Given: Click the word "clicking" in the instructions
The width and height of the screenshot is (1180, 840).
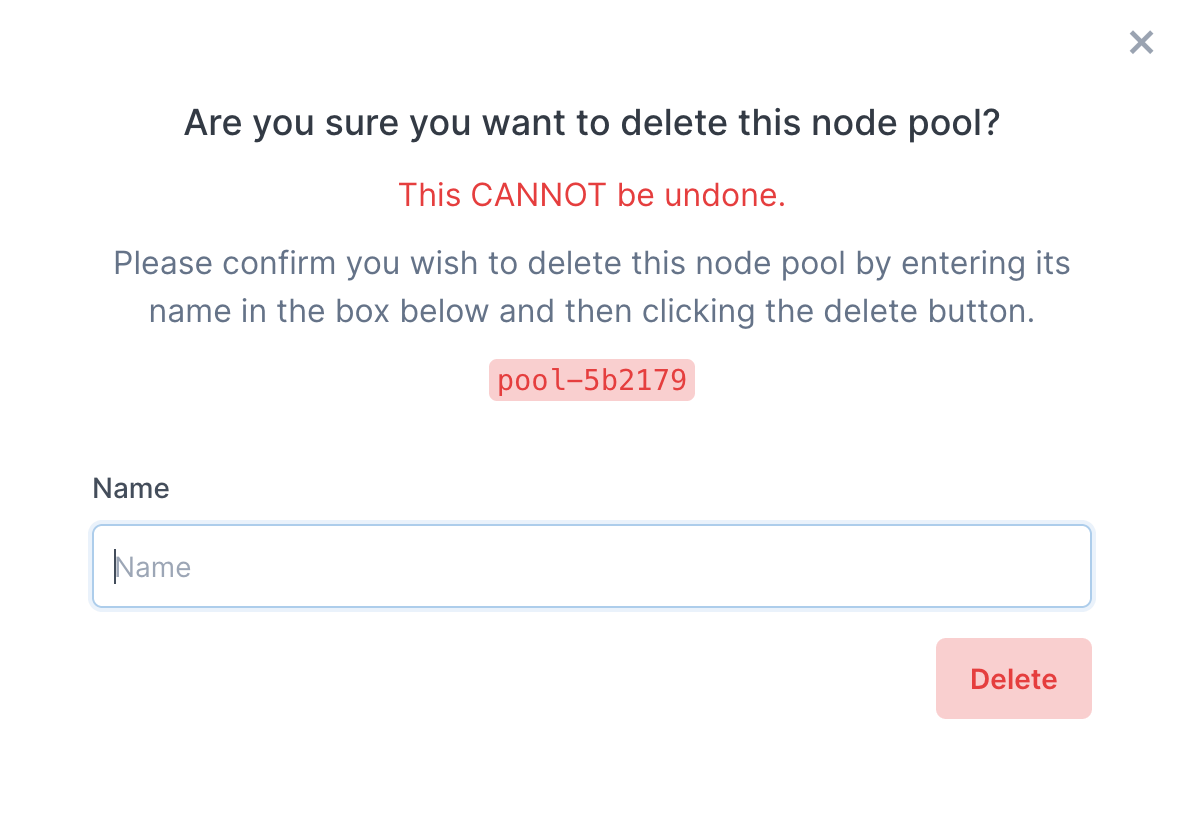Looking at the screenshot, I should [699, 311].
